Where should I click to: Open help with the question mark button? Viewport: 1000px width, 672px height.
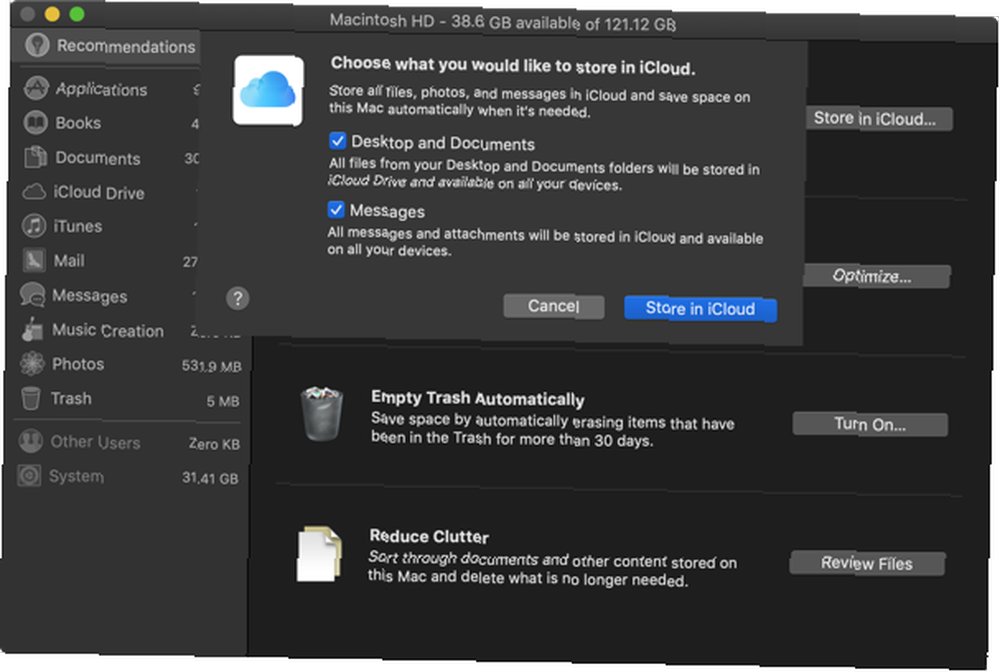pyautogui.click(x=238, y=298)
